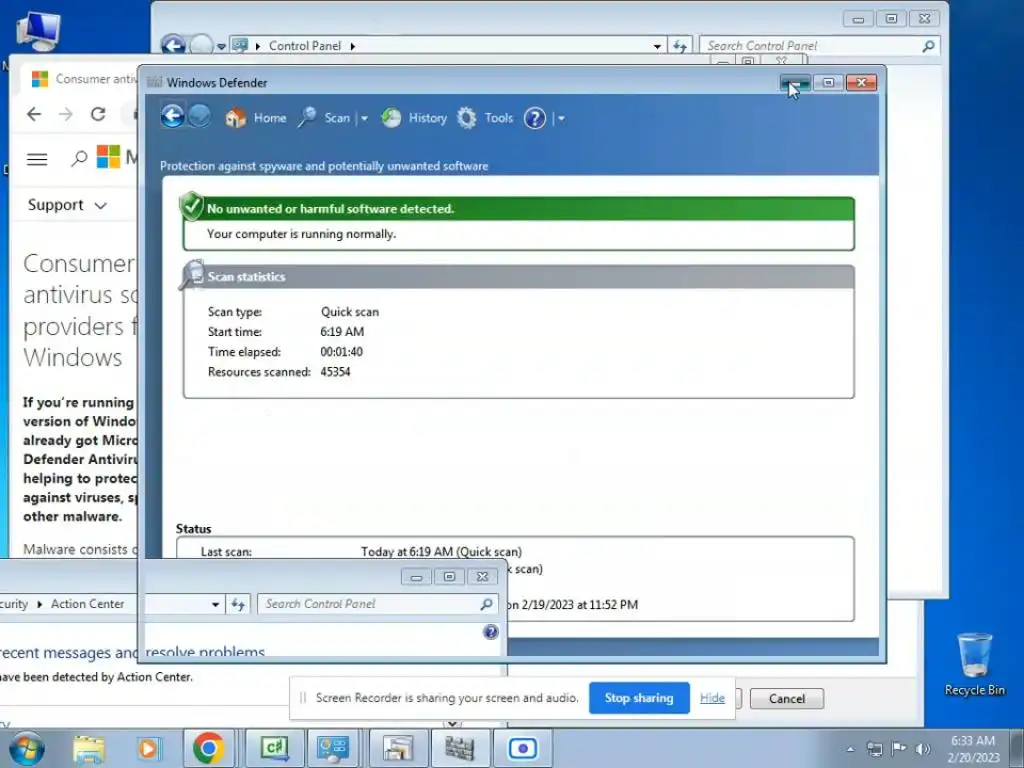
Task: Open screen recorder app in taskbar
Action: coord(522,748)
